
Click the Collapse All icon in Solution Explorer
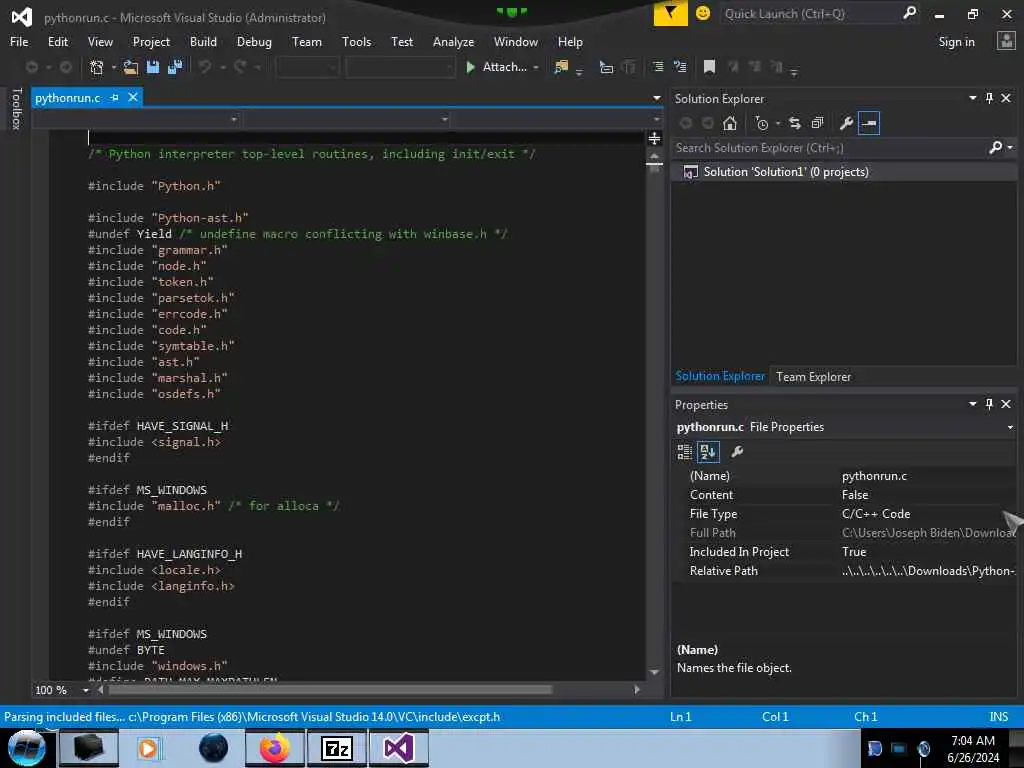[x=817, y=123]
